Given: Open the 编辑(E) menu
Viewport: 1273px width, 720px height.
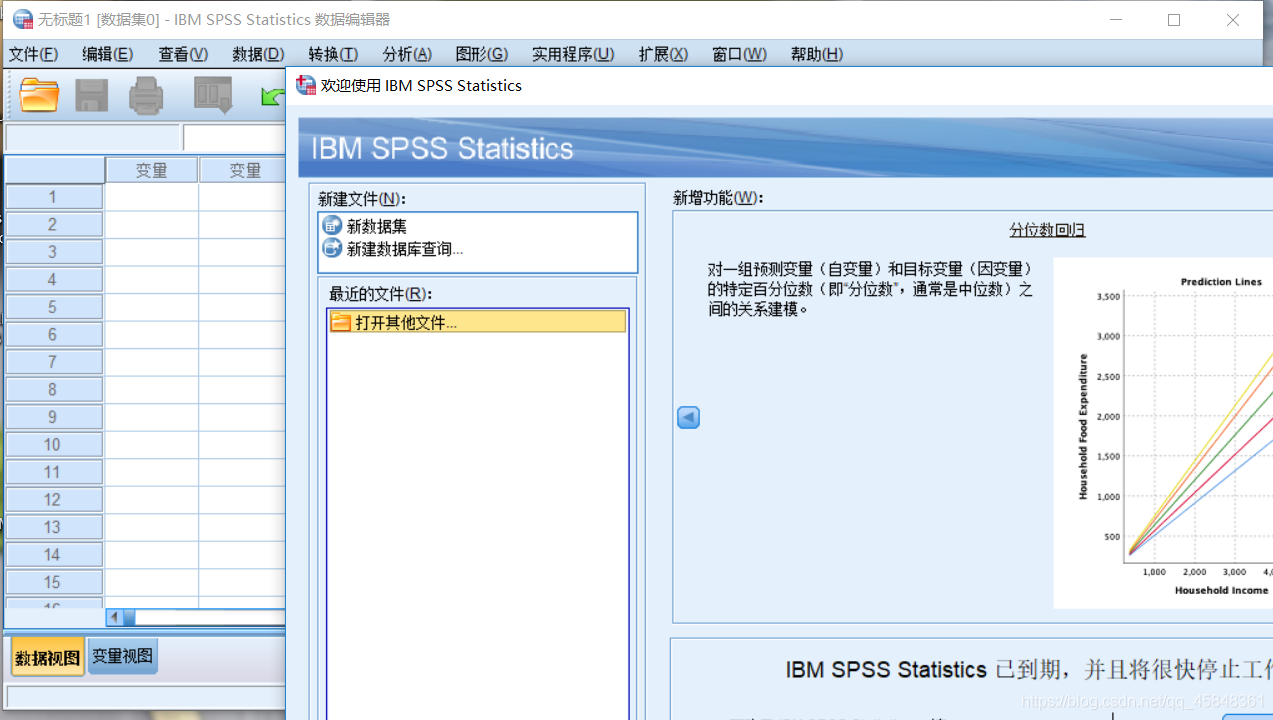Looking at the screenshot, I should coord(107,54).
